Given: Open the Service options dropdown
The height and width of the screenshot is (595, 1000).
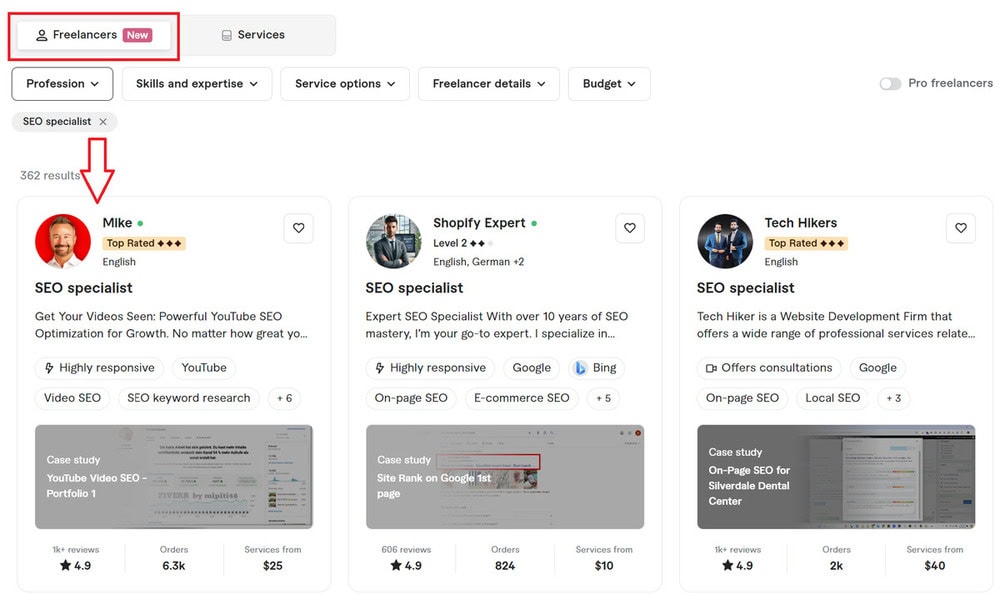Looking at the screenshot, I should click(345, 84).
